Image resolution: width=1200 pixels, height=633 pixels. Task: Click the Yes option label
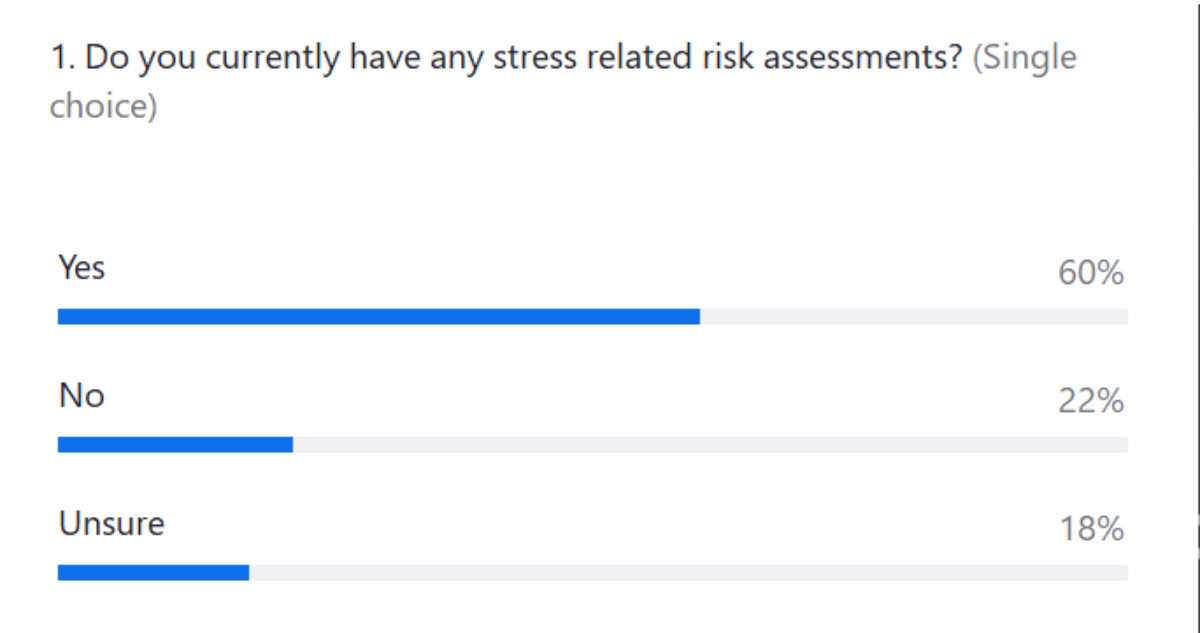81,268
